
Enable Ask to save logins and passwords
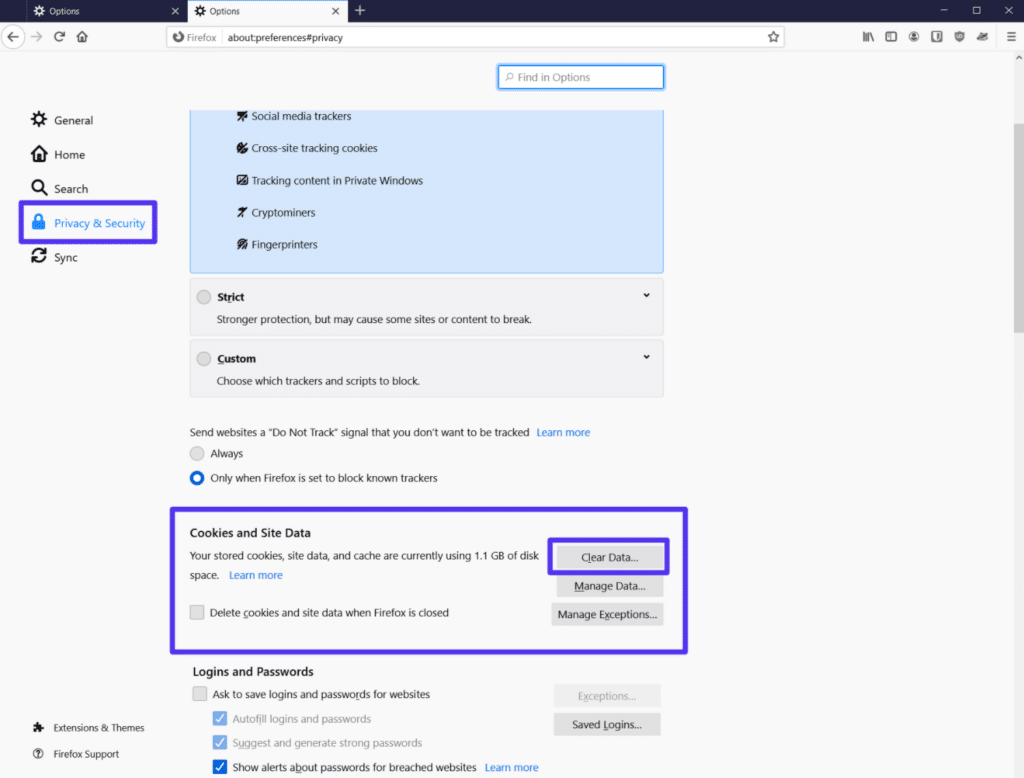pyautogui.click(x=199, y=693)
